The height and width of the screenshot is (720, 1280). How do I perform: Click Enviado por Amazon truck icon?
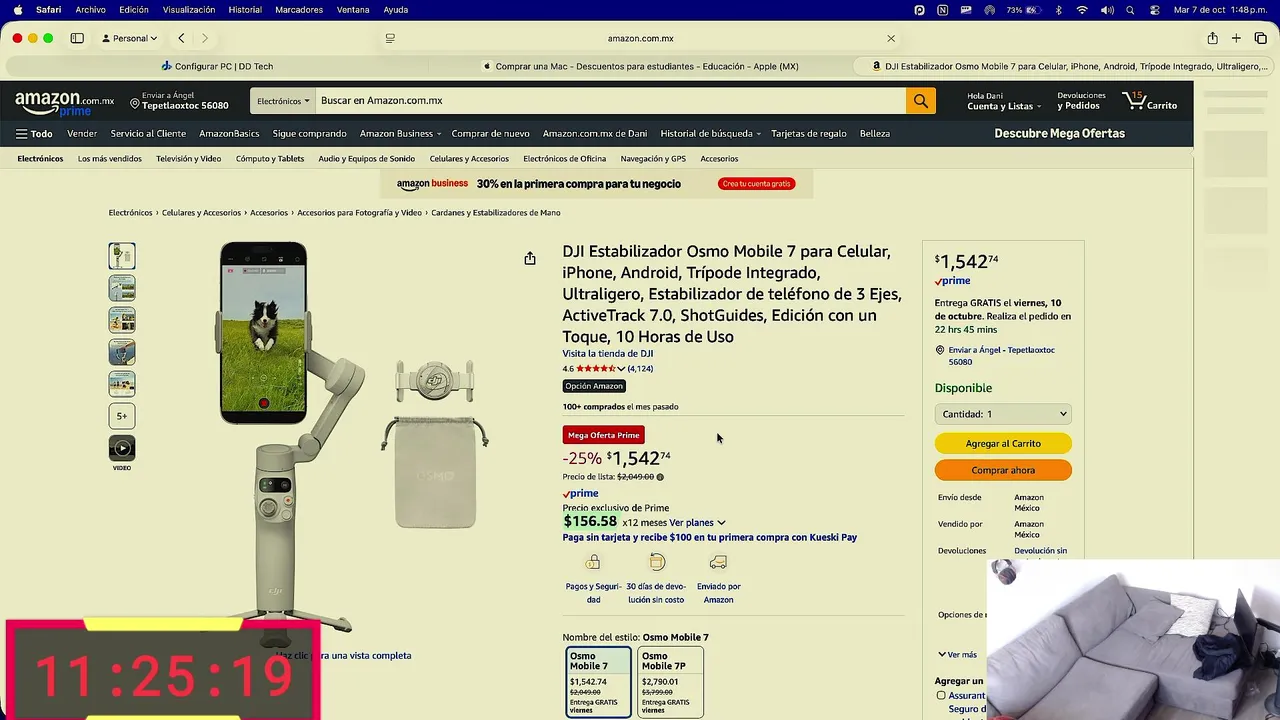pyautogui.click(x=718, y=562)
